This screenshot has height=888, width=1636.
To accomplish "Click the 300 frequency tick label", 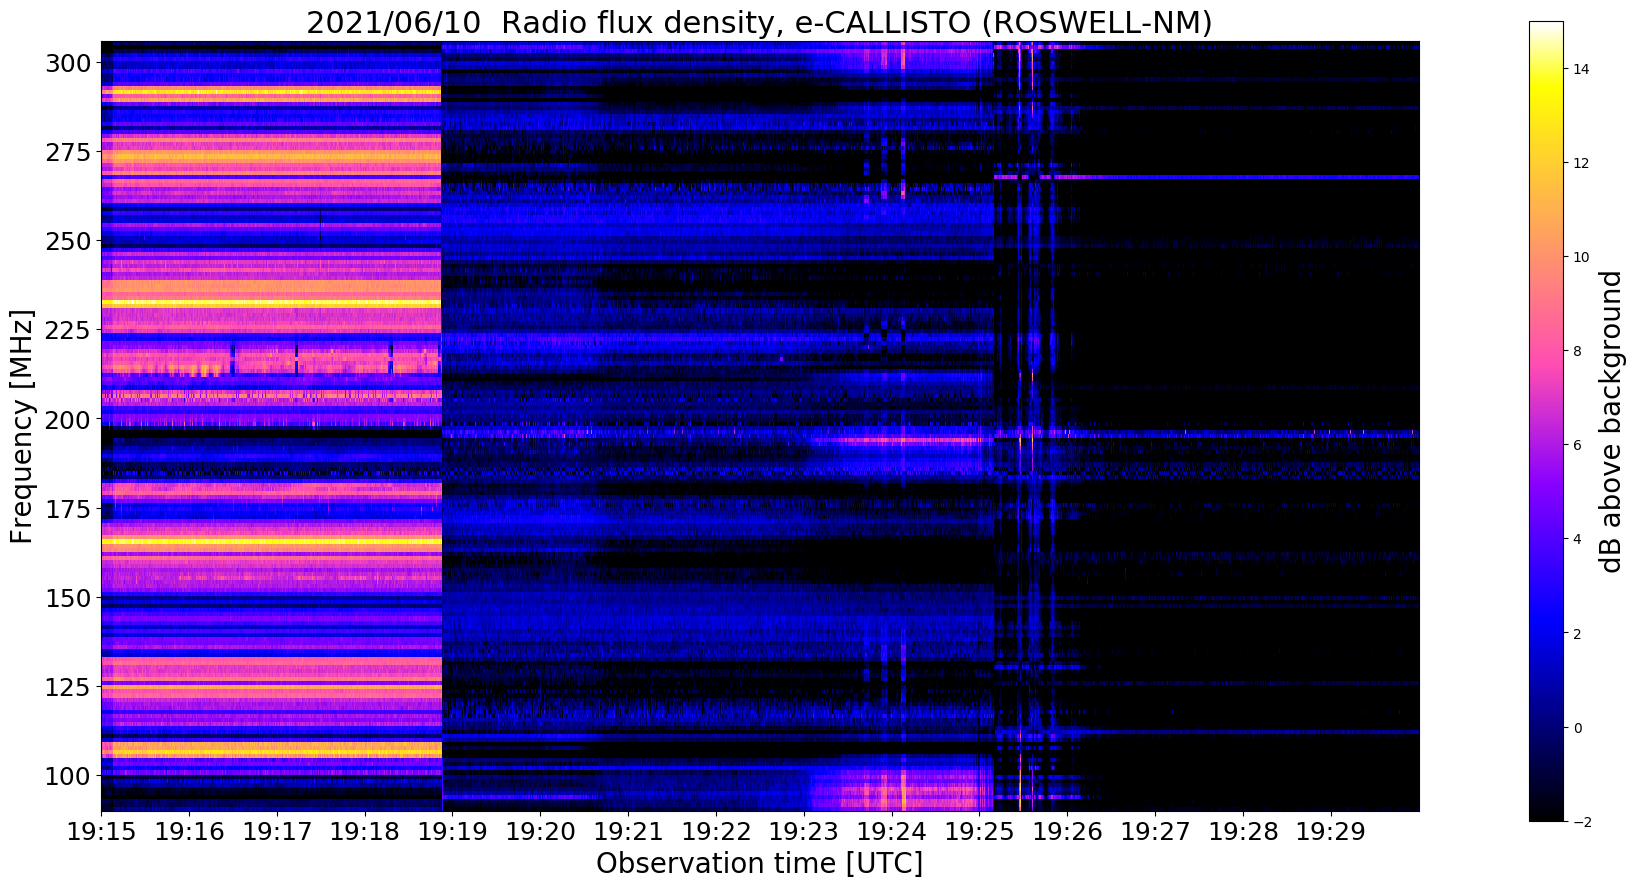I will tap(67, 64).
